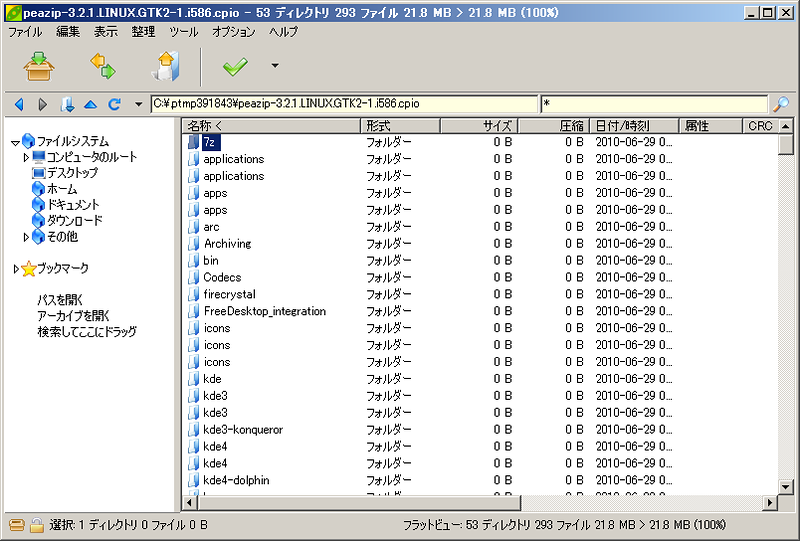Sort by the サイズ column header

click(480, 126)
